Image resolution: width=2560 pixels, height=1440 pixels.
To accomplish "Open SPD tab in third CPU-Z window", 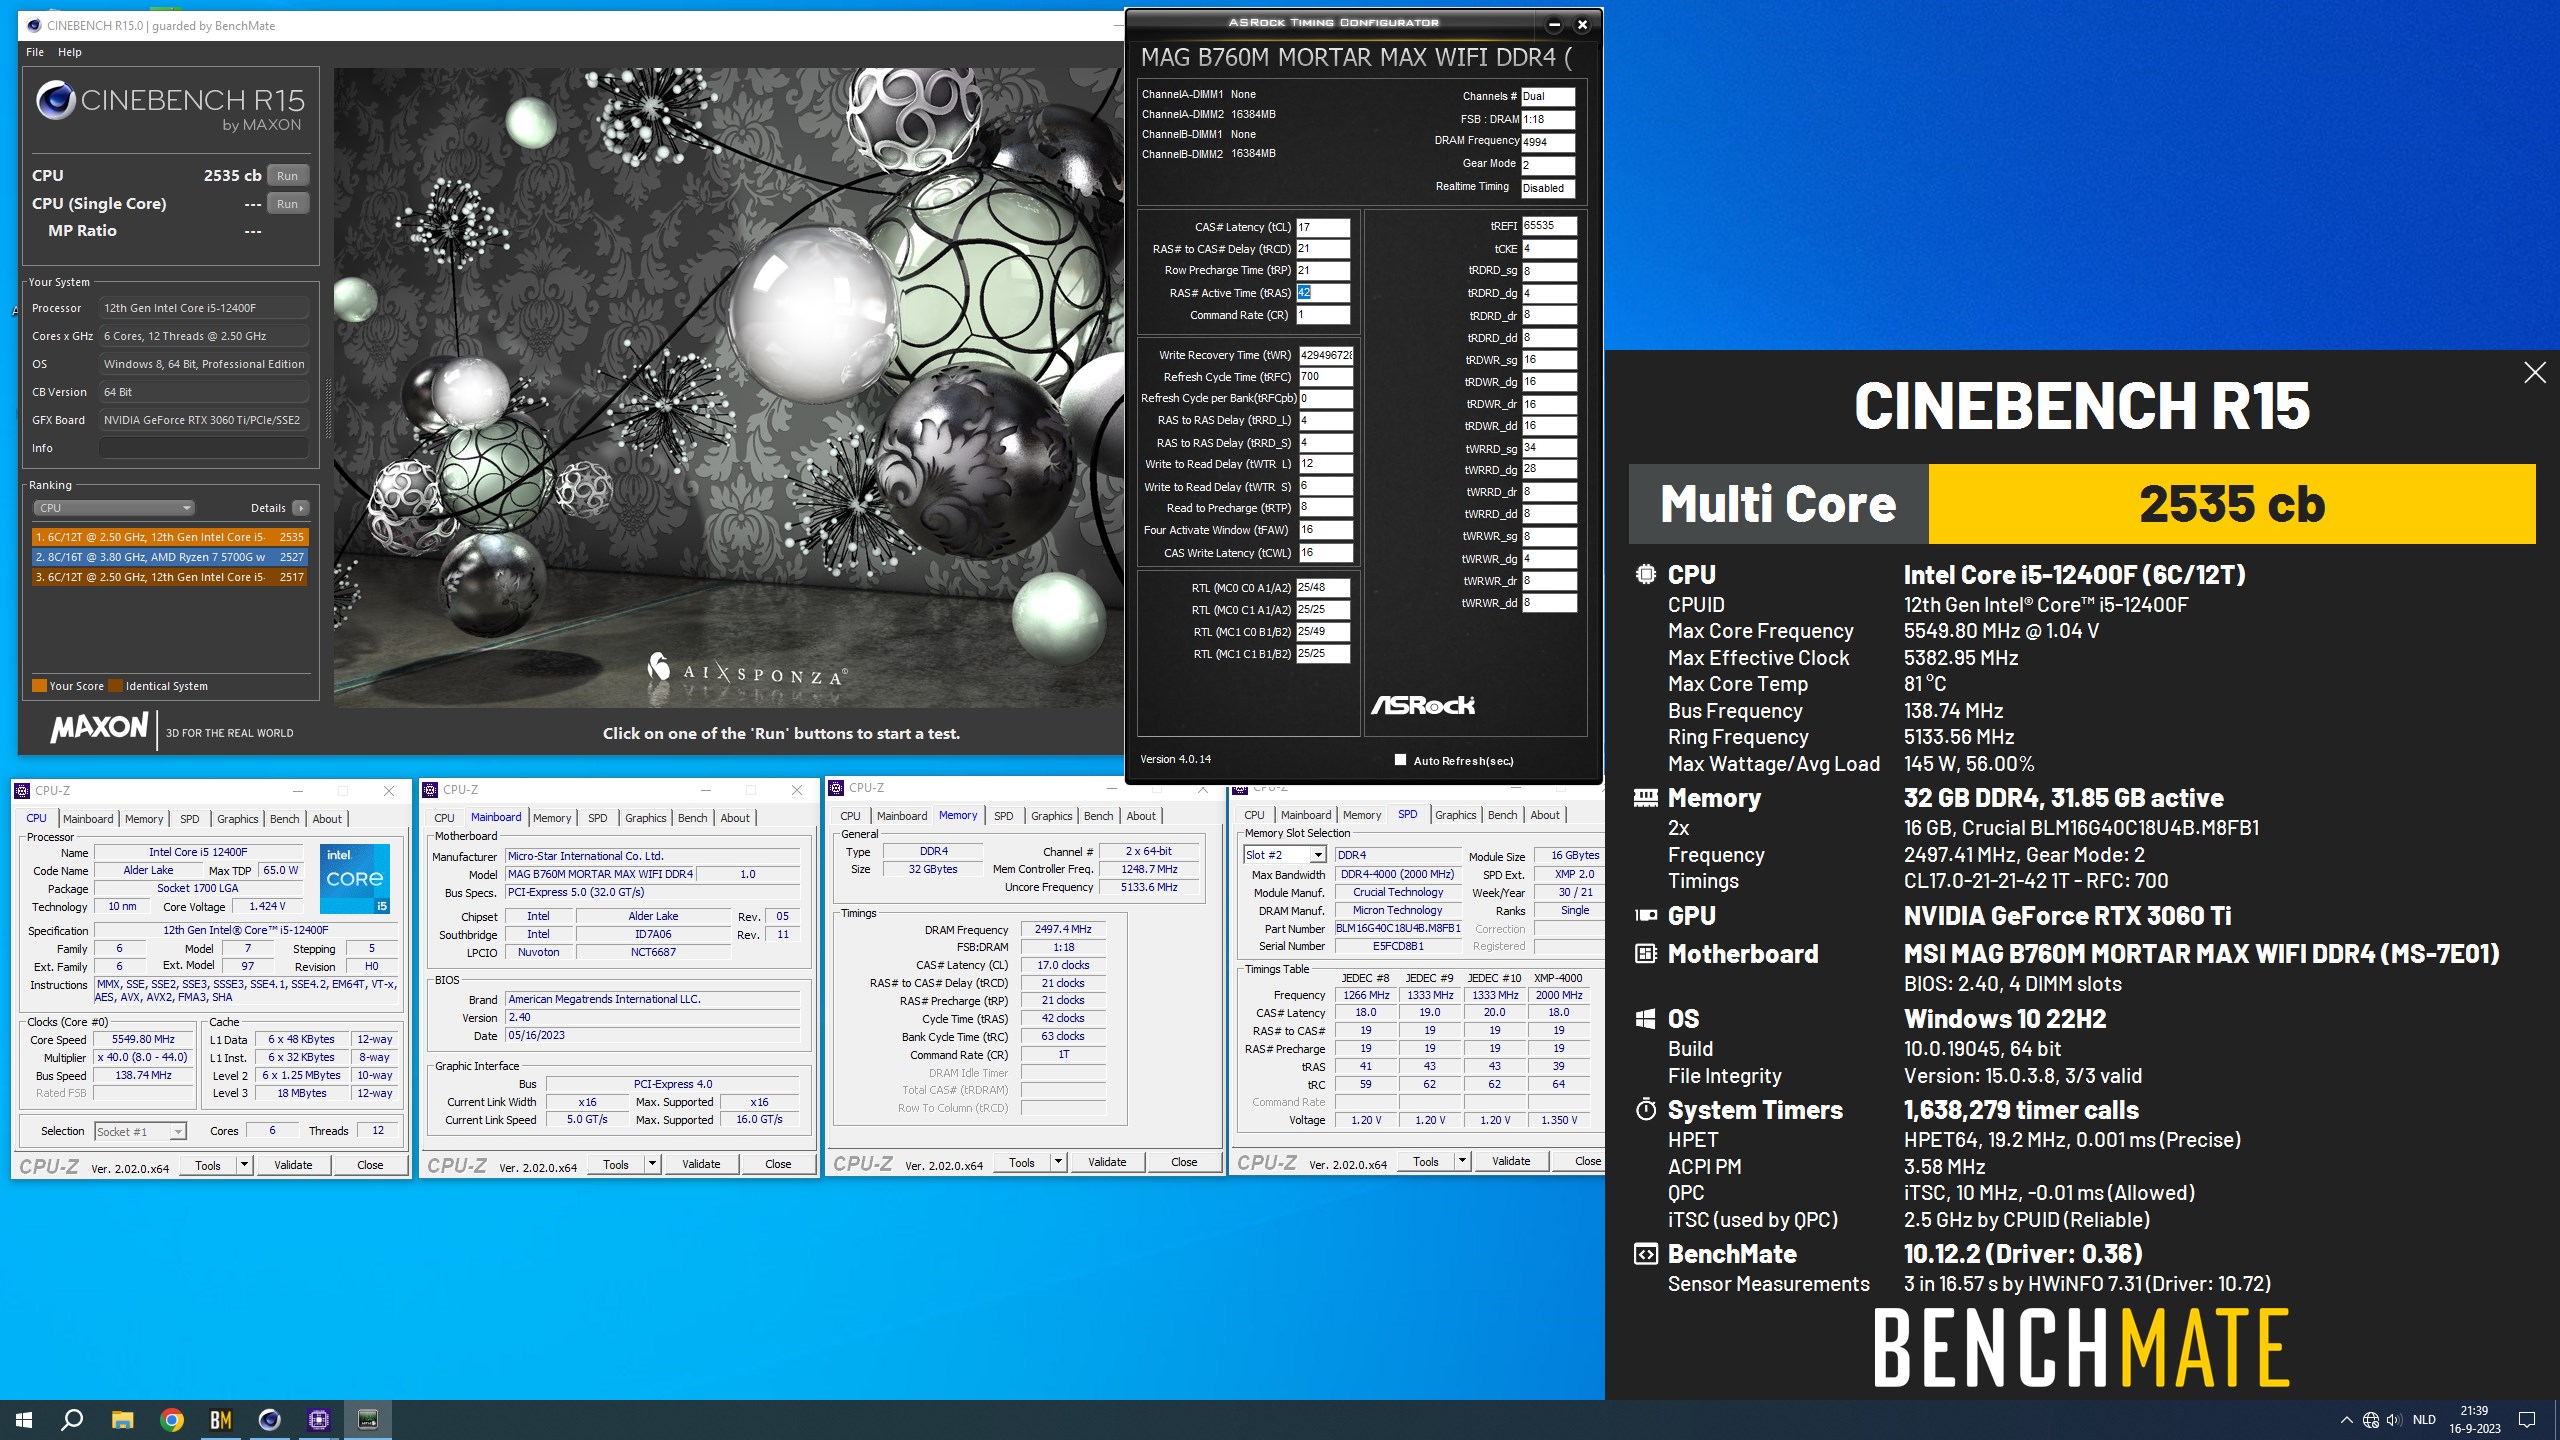I will [x=1004, y=816].
